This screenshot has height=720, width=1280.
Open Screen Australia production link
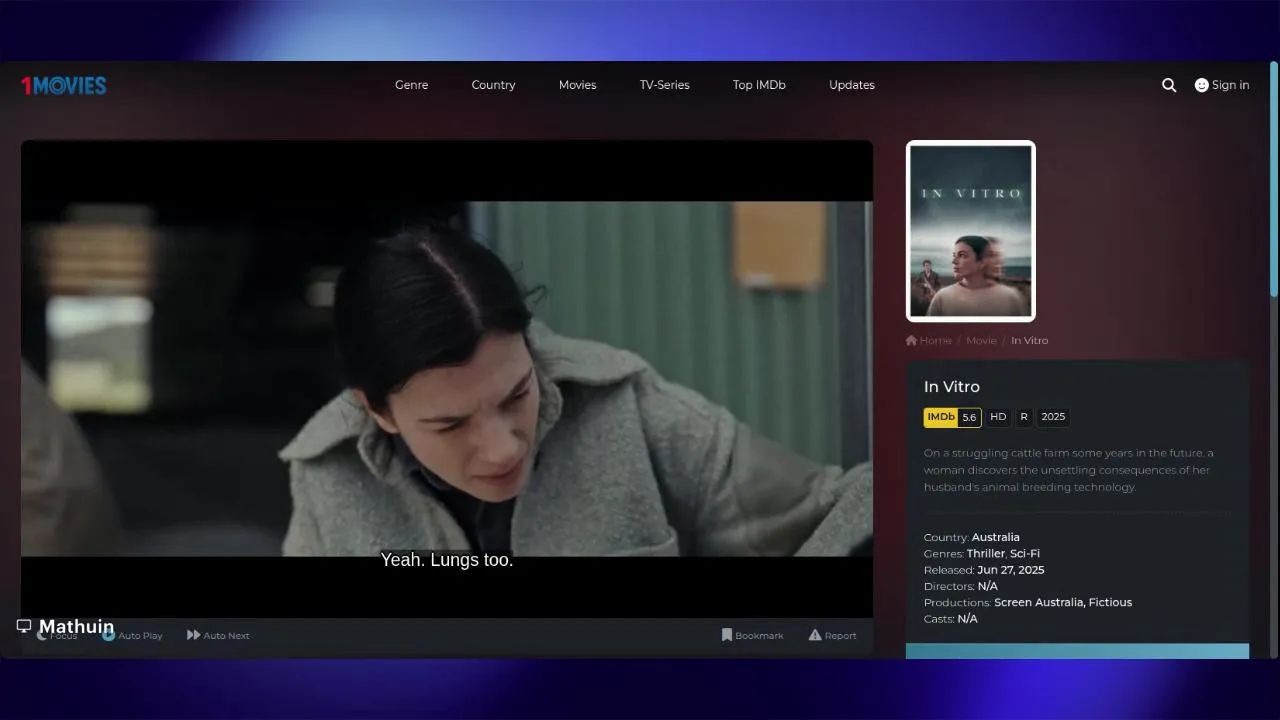(1039, 602)
